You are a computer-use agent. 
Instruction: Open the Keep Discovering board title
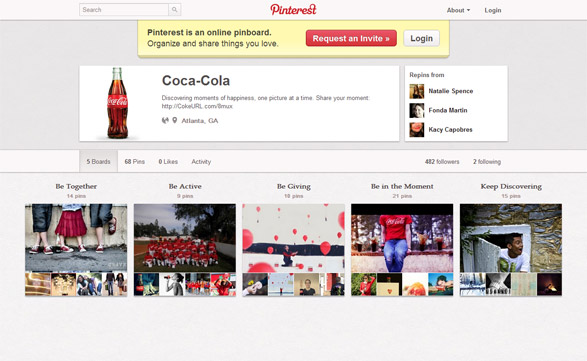511,186
